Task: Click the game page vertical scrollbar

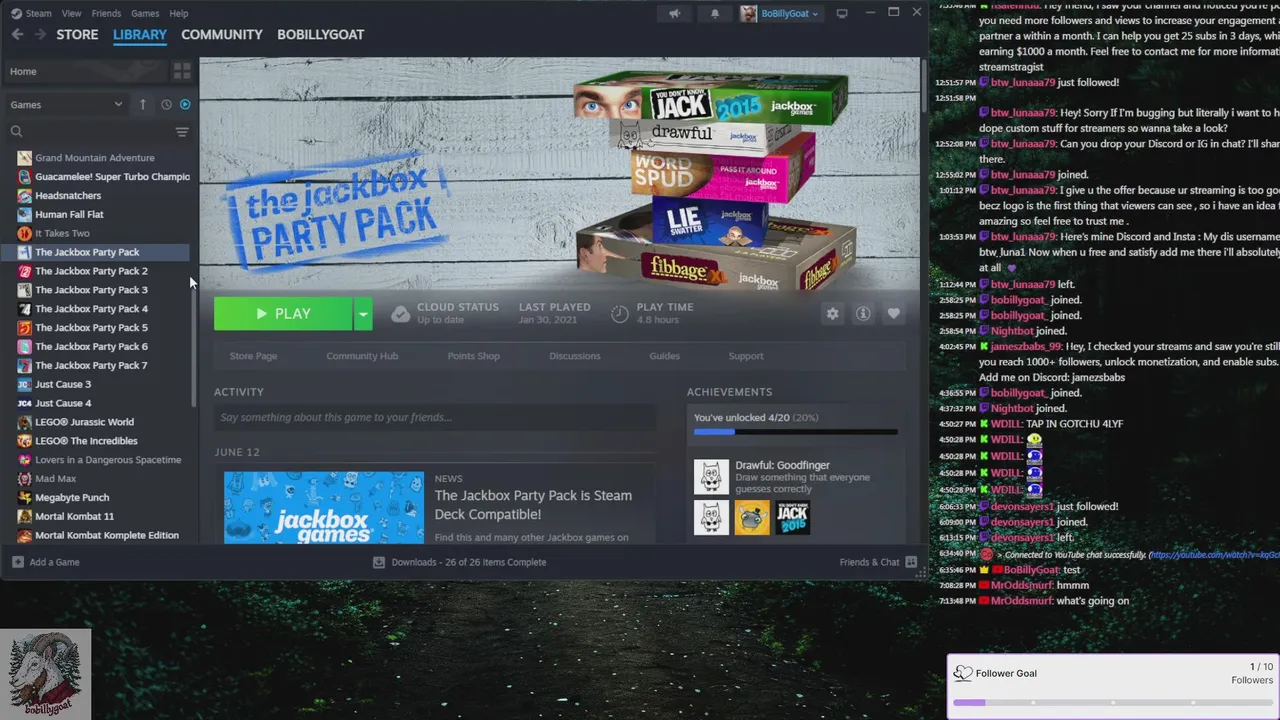Action: [x=922, y=86]
